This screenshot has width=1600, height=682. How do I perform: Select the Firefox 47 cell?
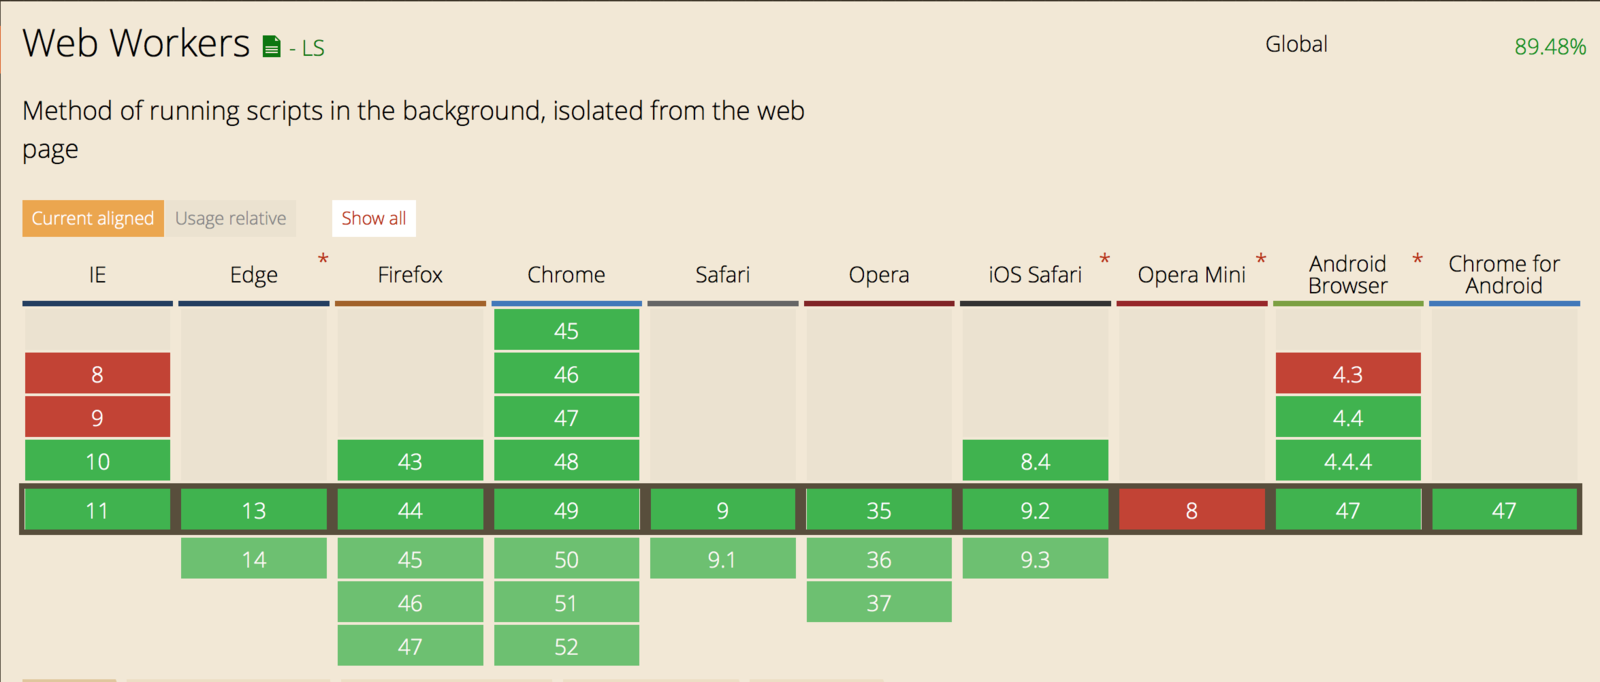[410, 646]
